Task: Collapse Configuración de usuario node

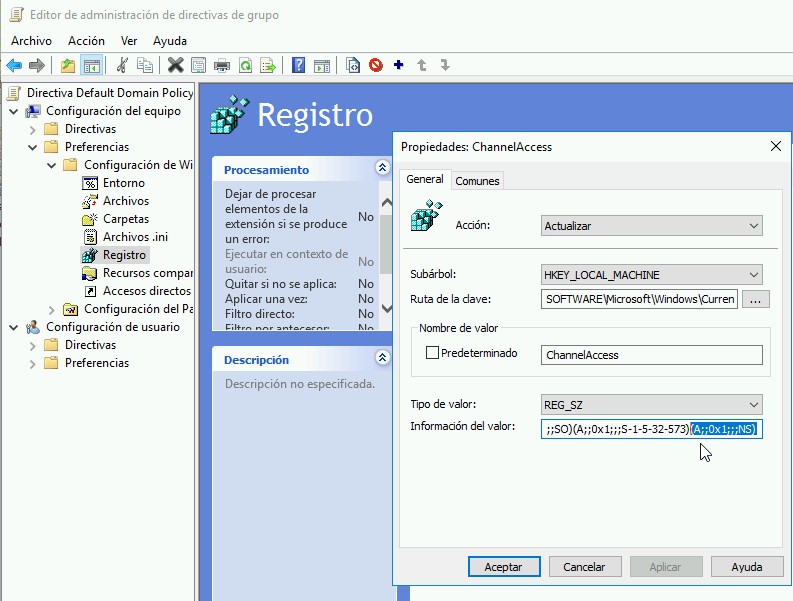Action: point(14,327)
